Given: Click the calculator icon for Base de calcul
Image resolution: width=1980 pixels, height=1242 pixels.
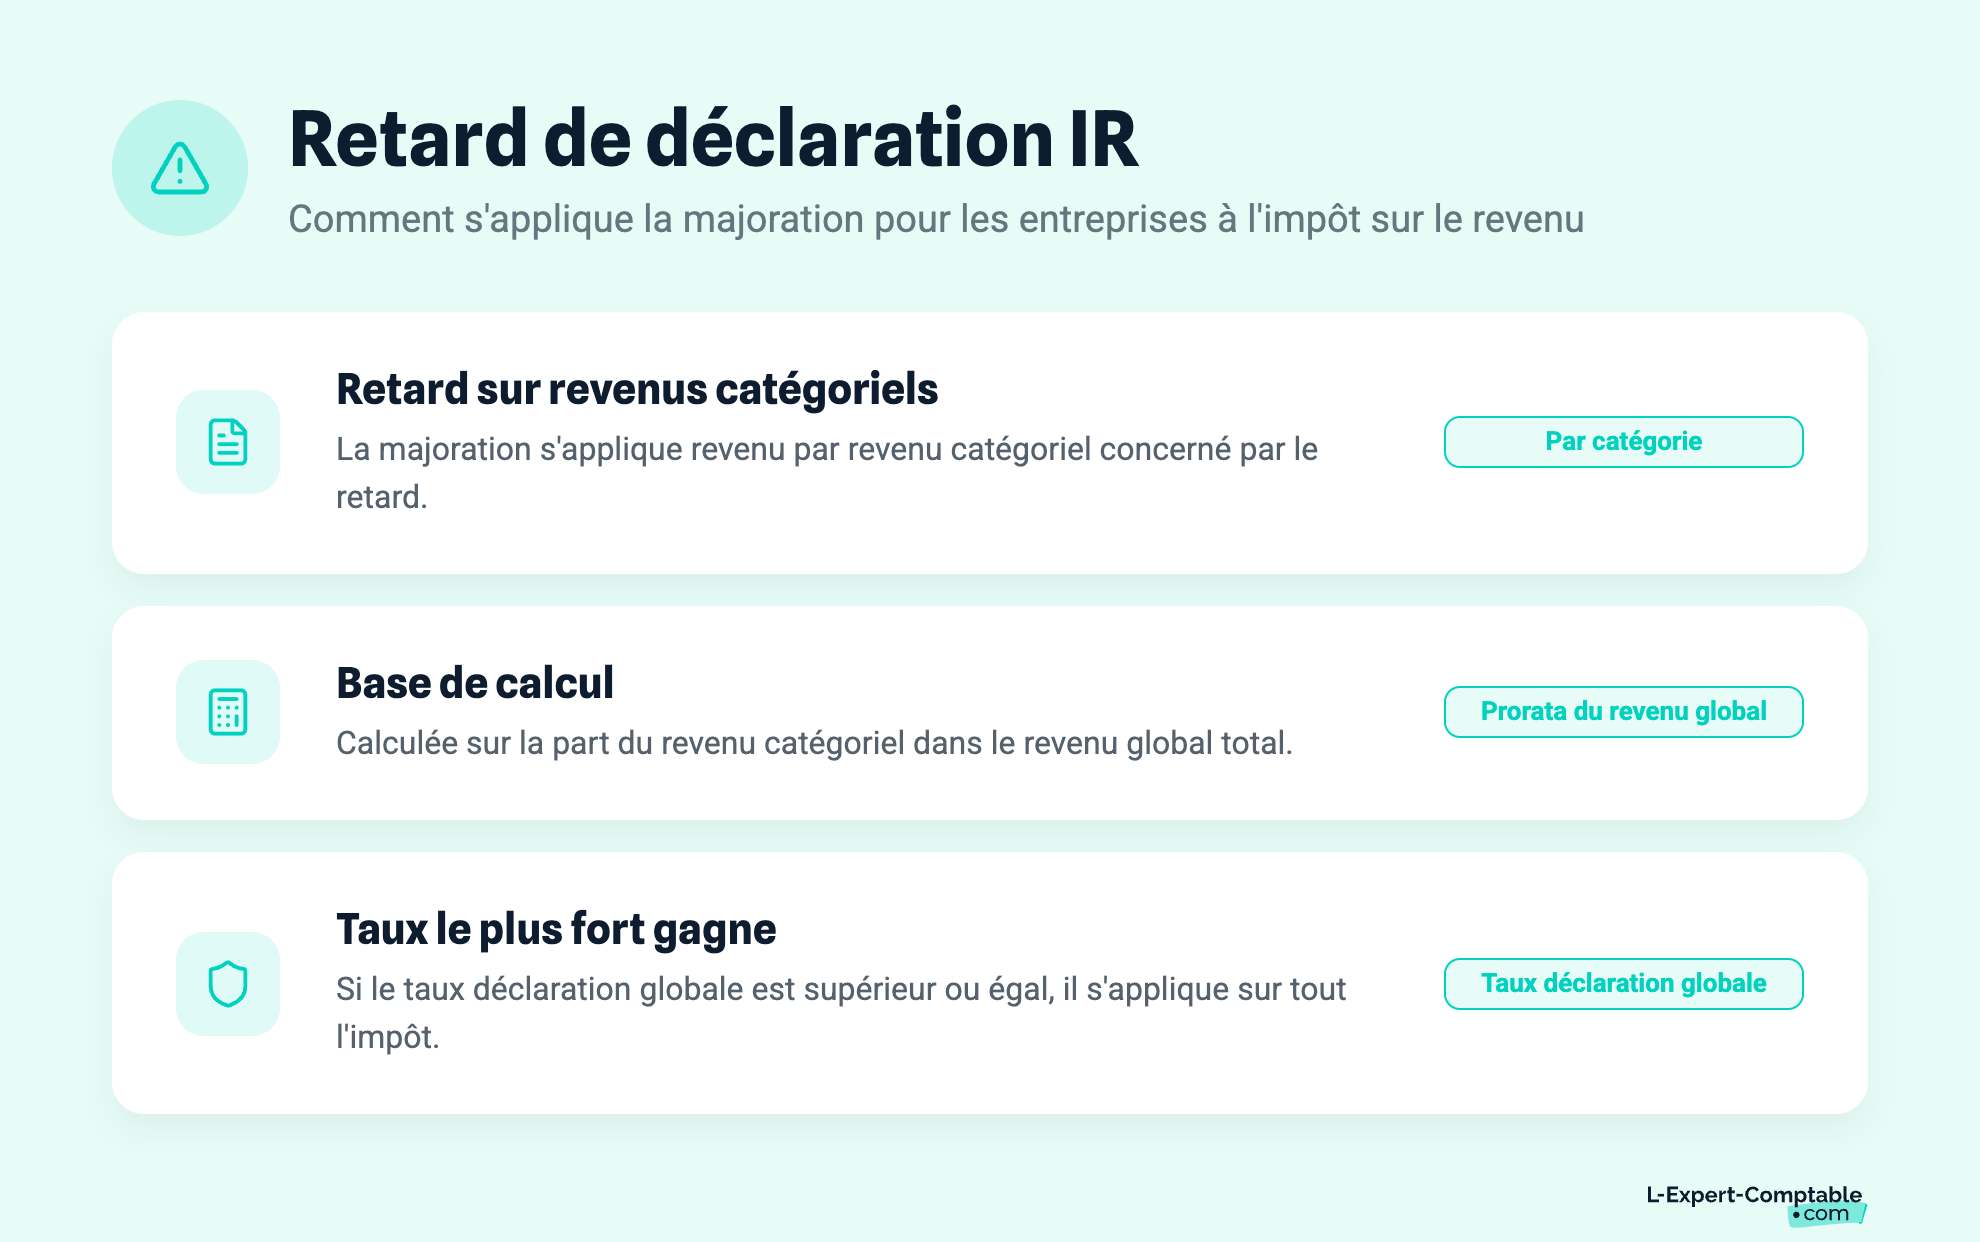Looking at the screenshot, I should [228, 712].
